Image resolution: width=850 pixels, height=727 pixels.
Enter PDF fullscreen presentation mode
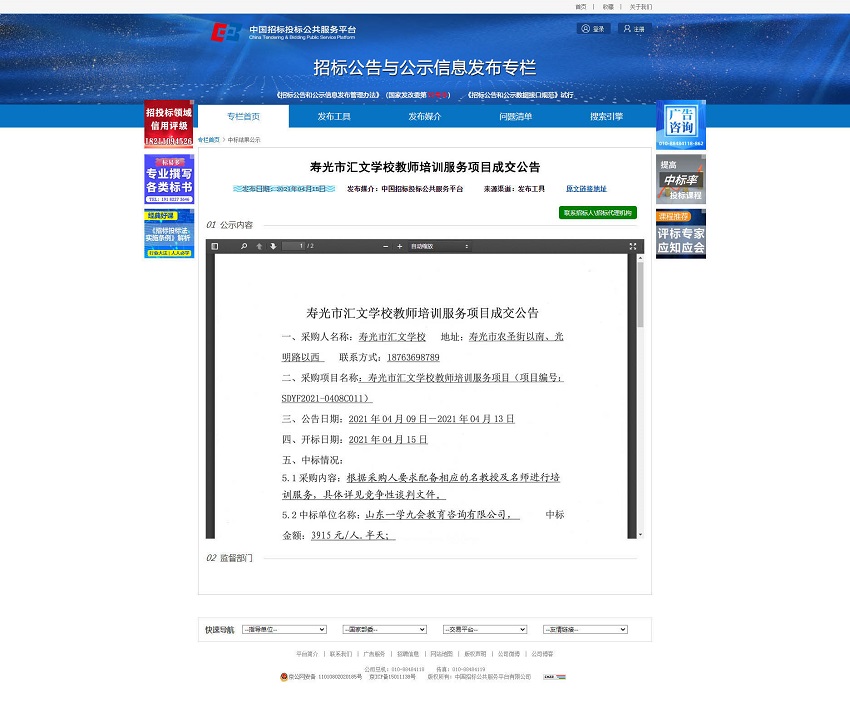[x=632, y=245]
